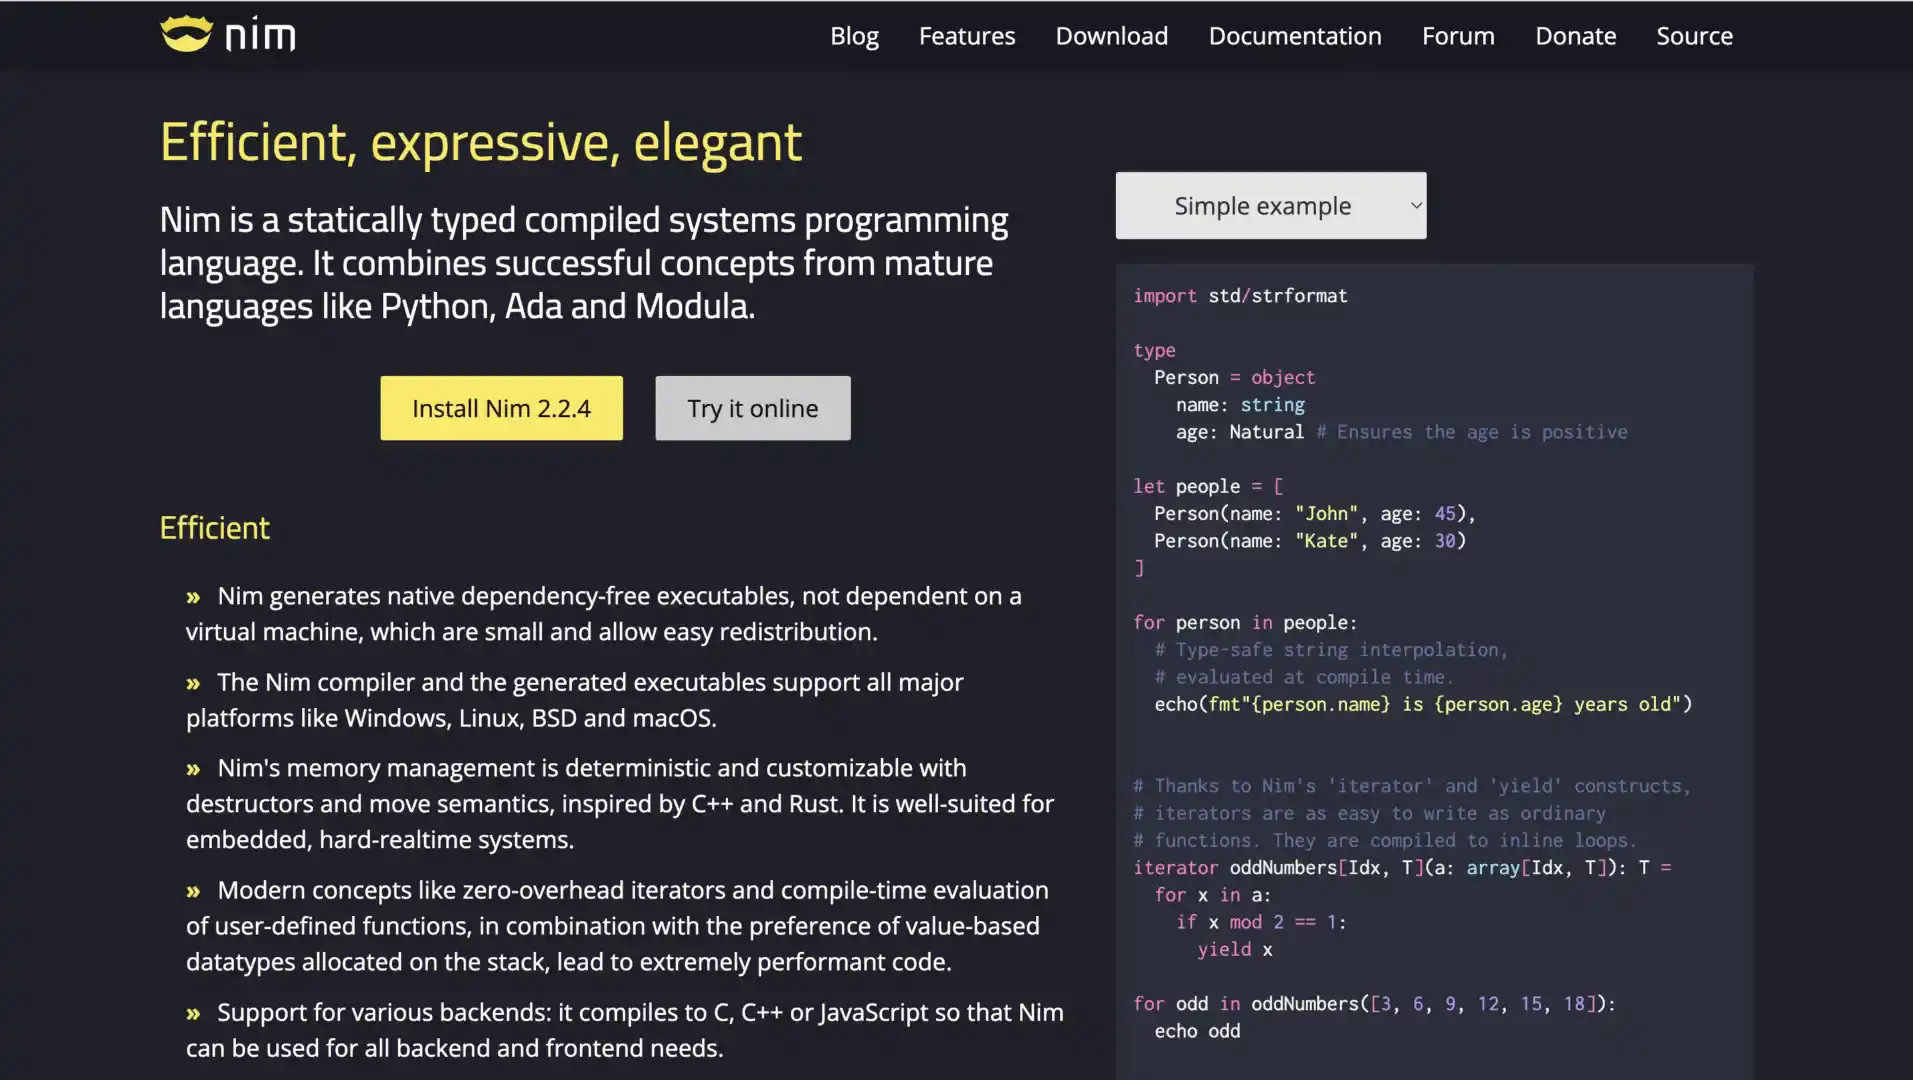Open the Source link in navigation
This screenshot has height=1080, width=1913.
(1694, 36)
